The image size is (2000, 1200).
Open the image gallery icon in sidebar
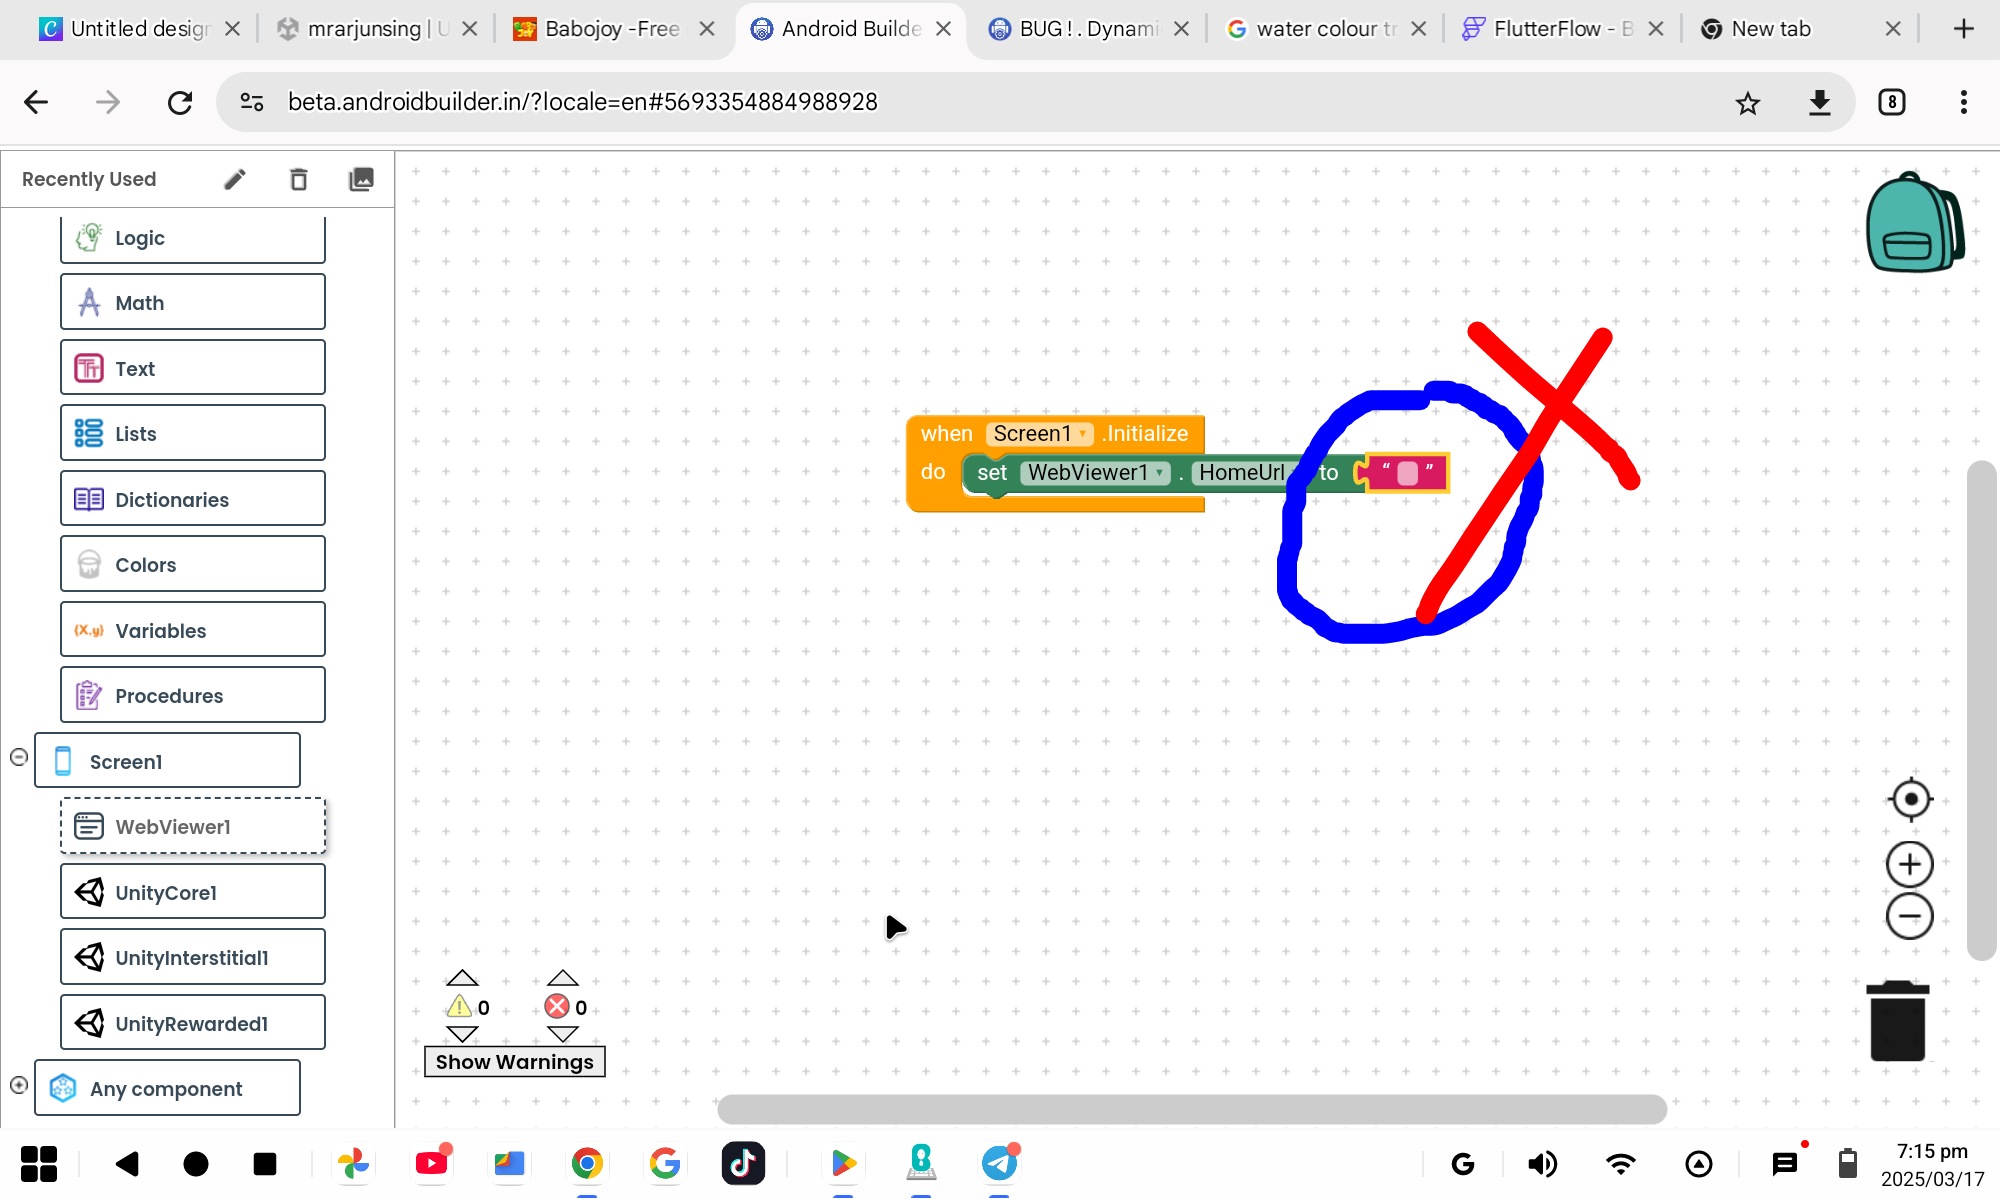click(x=360, y=179)
